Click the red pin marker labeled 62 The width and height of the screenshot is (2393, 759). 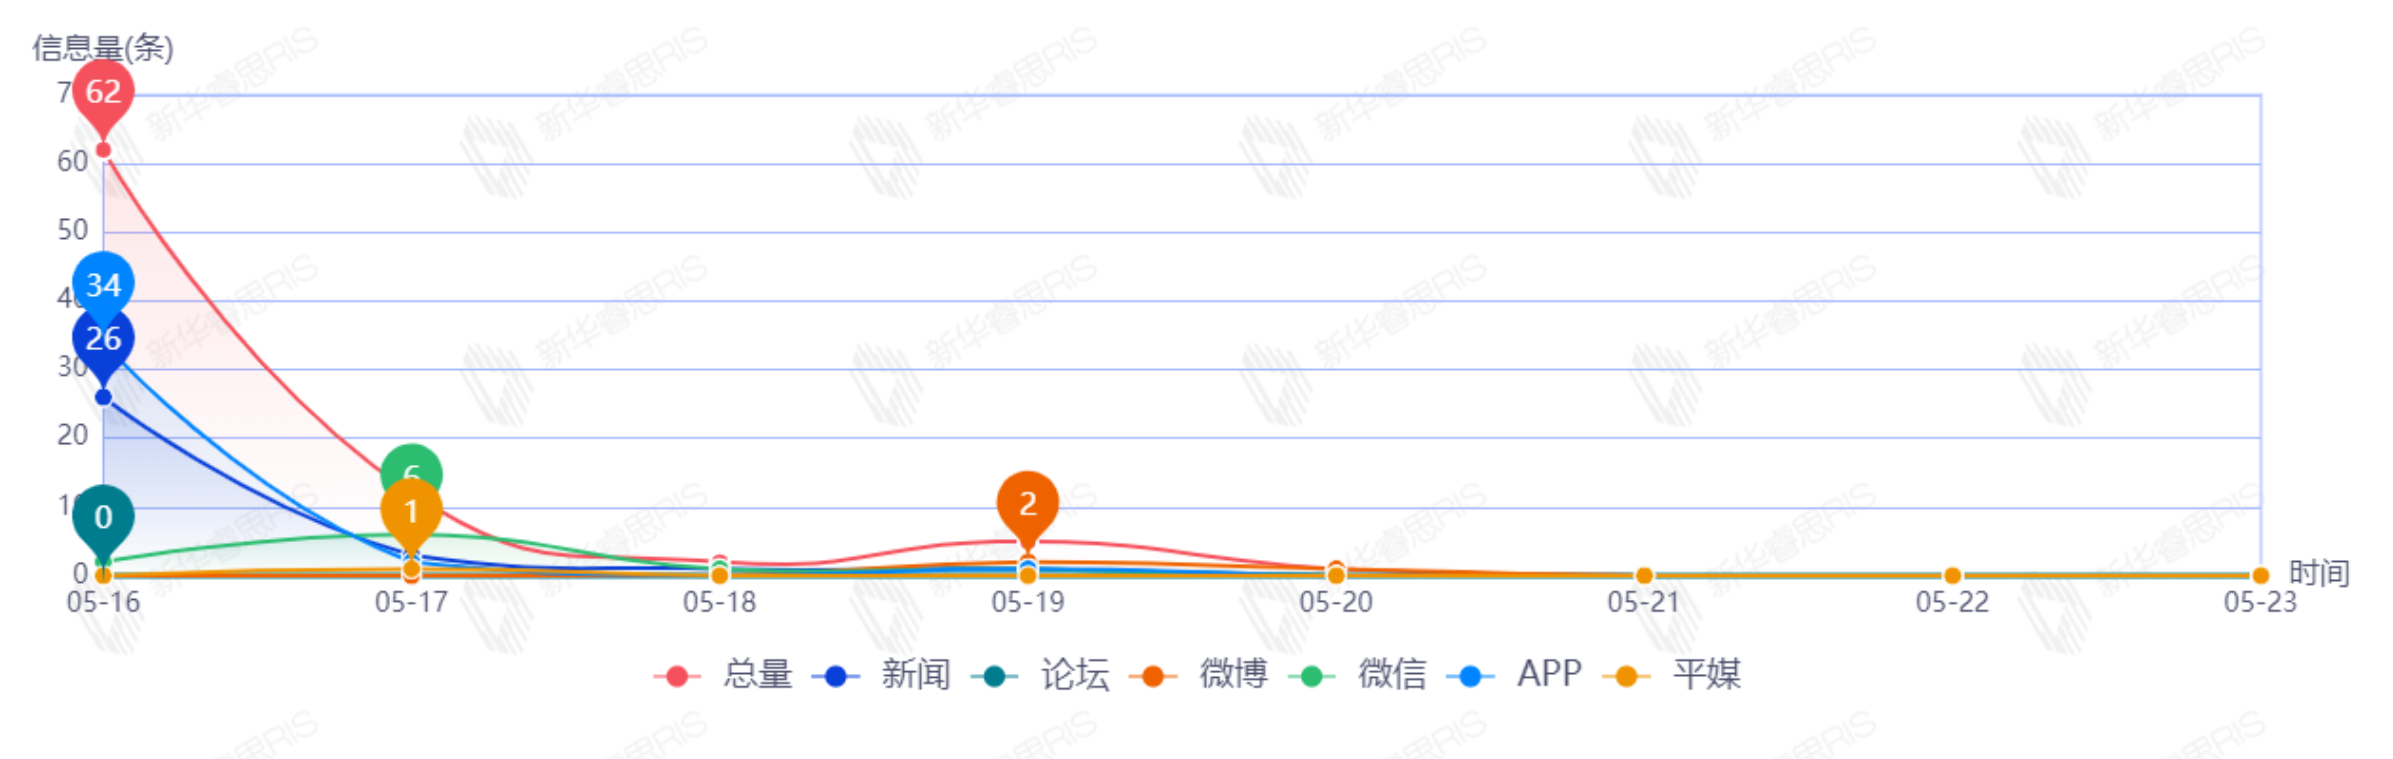[x=103, y=92]
